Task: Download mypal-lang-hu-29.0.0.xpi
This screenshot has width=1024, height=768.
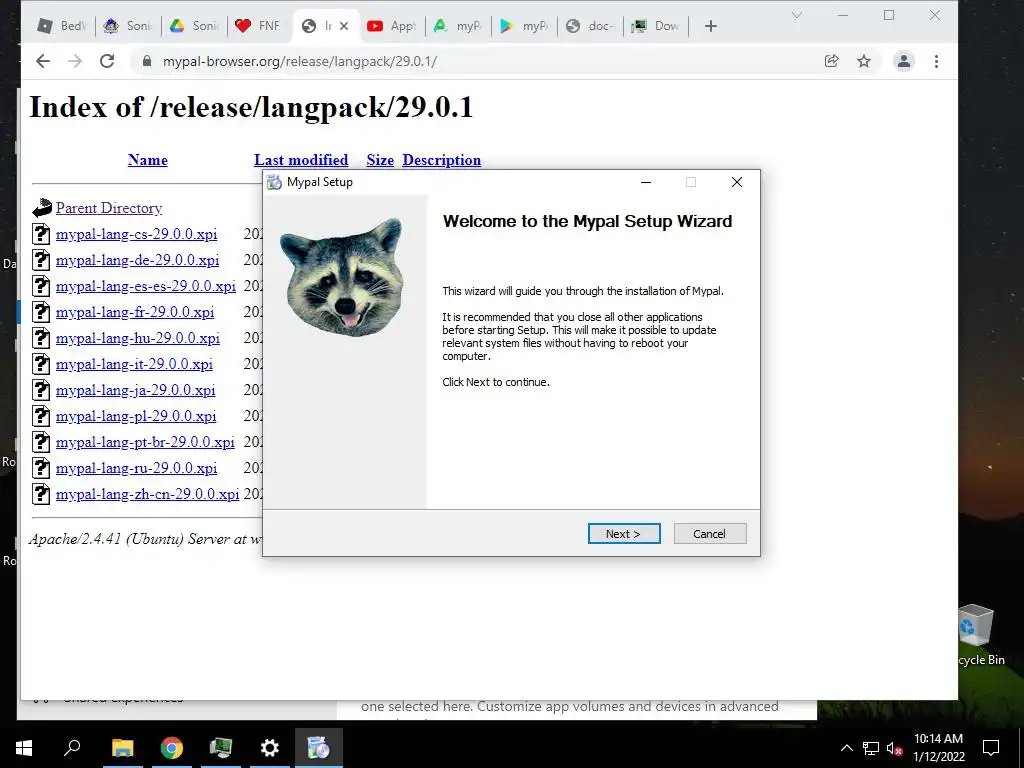Action: click(x=138, y=338)
